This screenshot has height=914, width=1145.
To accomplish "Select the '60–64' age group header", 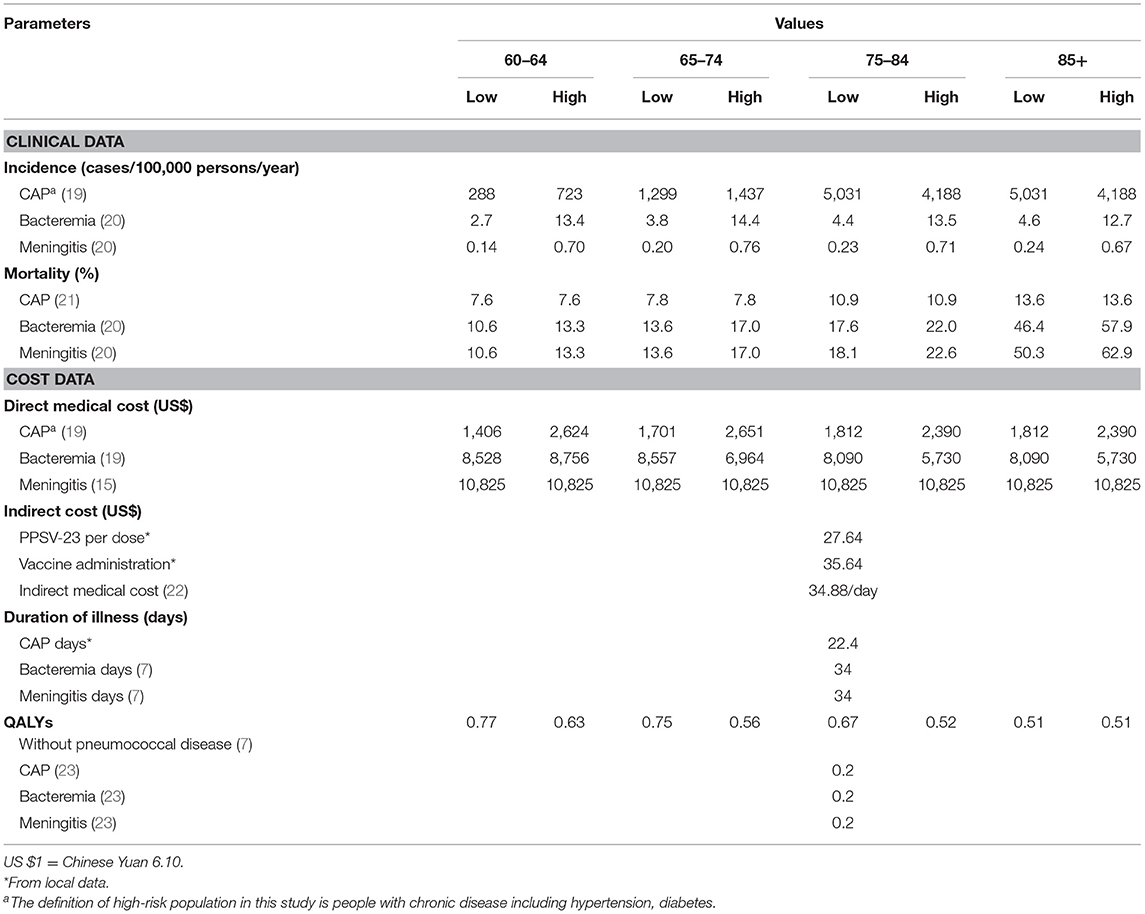I will 525,60.
